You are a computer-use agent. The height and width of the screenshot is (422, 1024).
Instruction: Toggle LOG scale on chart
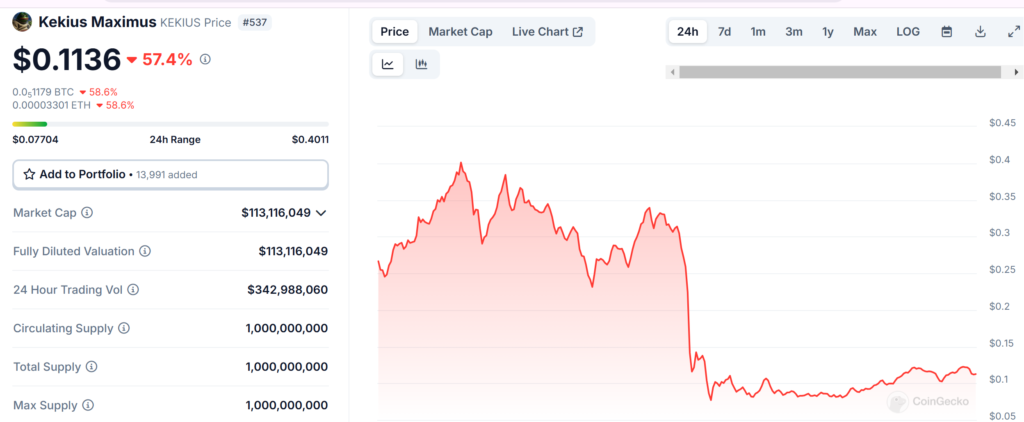click(x=908, y=32)
